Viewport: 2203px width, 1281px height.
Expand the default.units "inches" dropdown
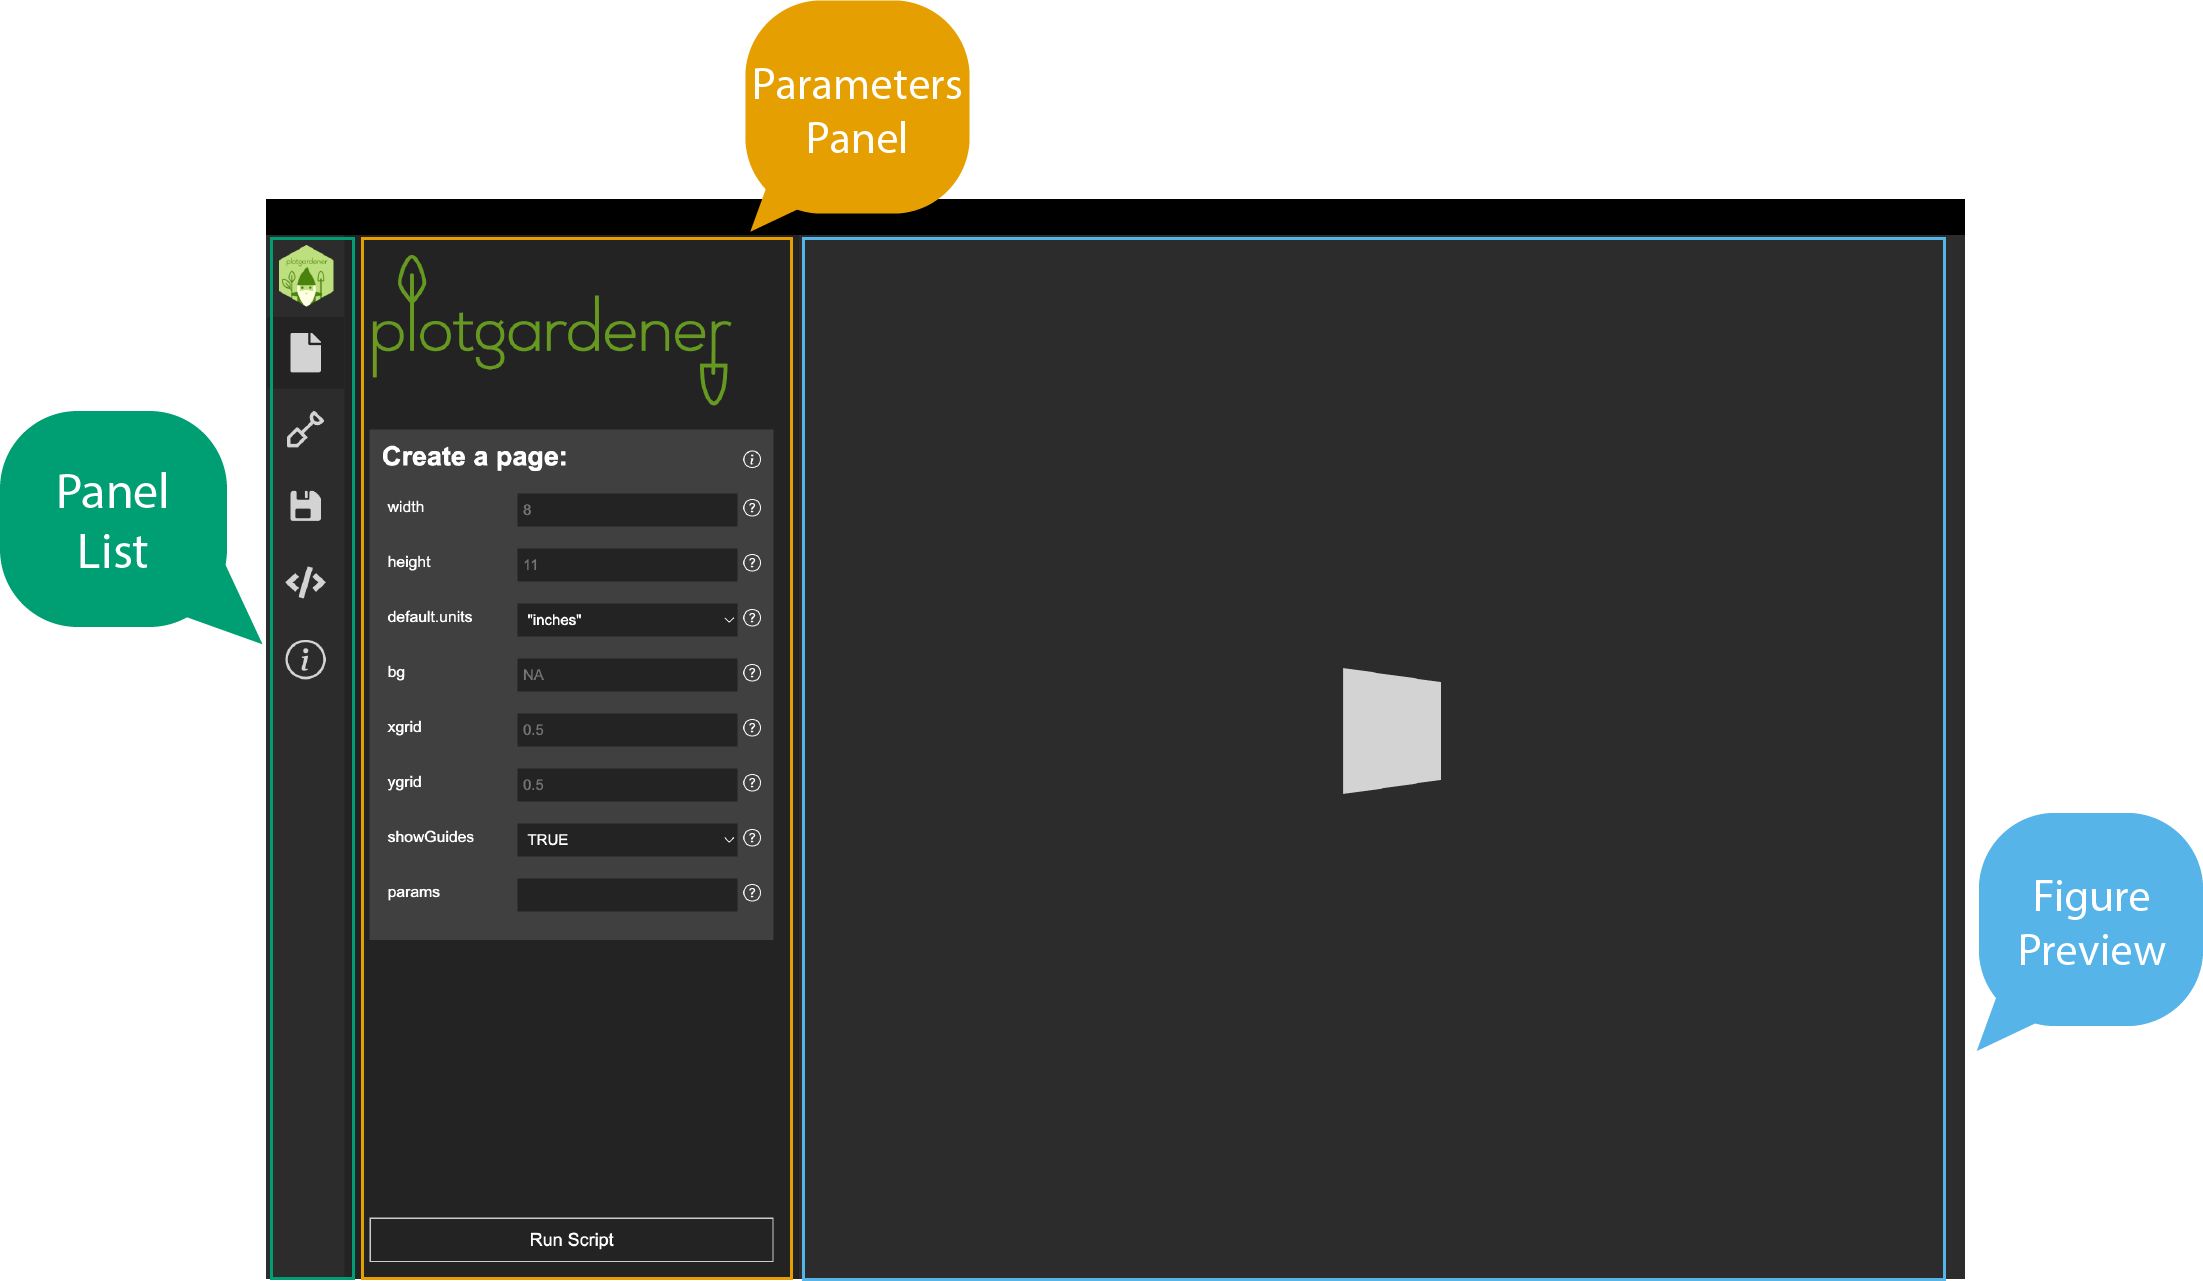(x=627, y=620)
